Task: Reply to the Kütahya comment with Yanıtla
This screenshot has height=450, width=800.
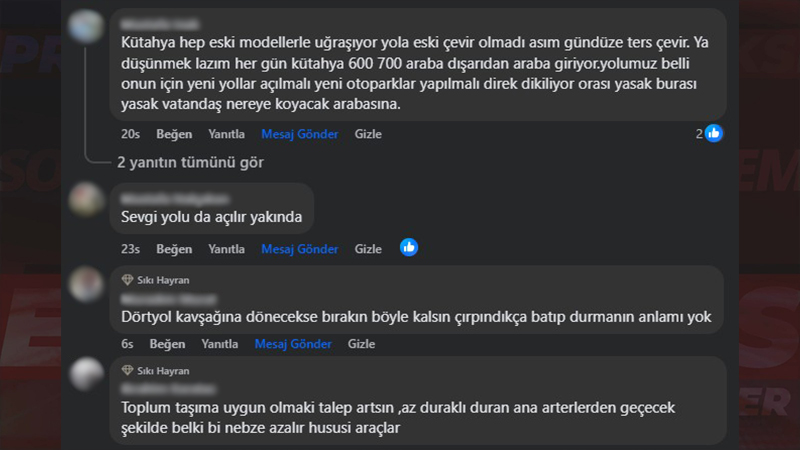Action: pyautogui.click(x=226, y=134)
